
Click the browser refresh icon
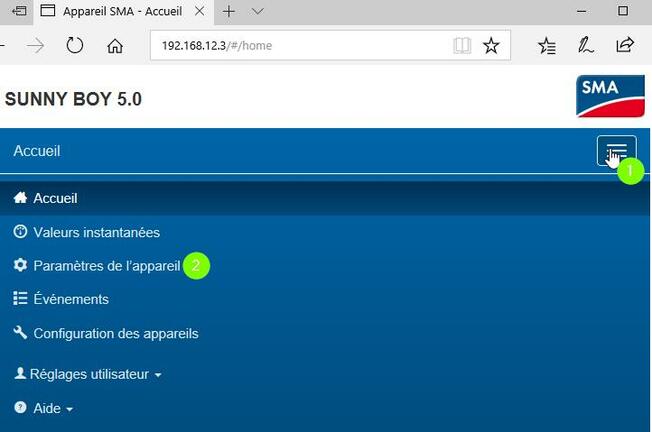point(75,45)
